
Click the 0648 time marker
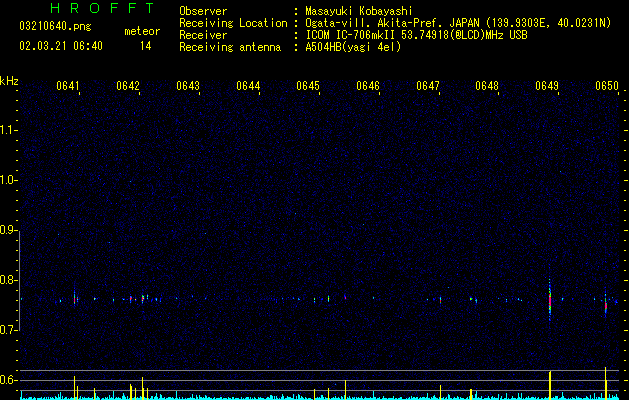pos(487,86)
